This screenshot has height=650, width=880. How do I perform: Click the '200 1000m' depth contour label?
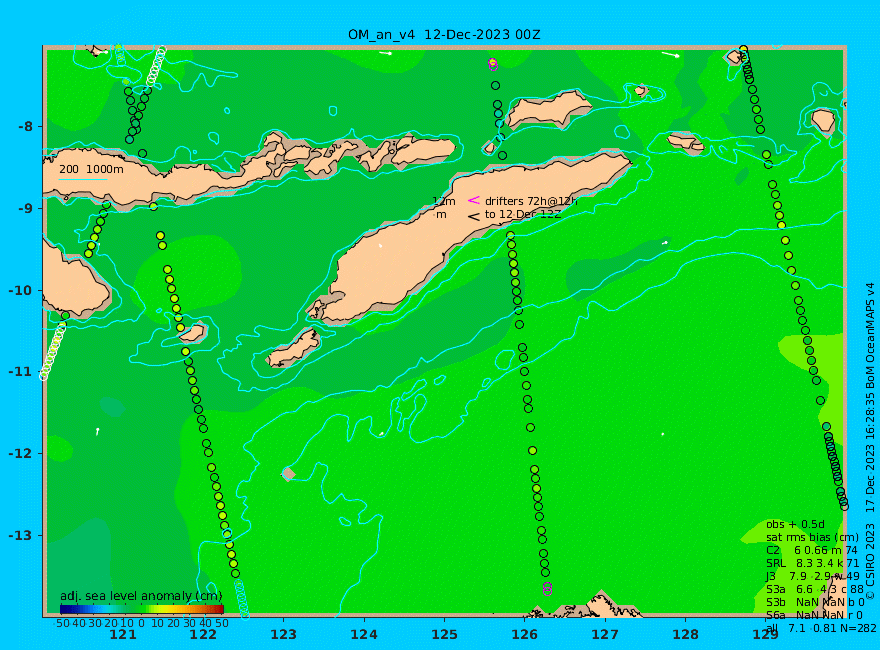coord(91,169)
